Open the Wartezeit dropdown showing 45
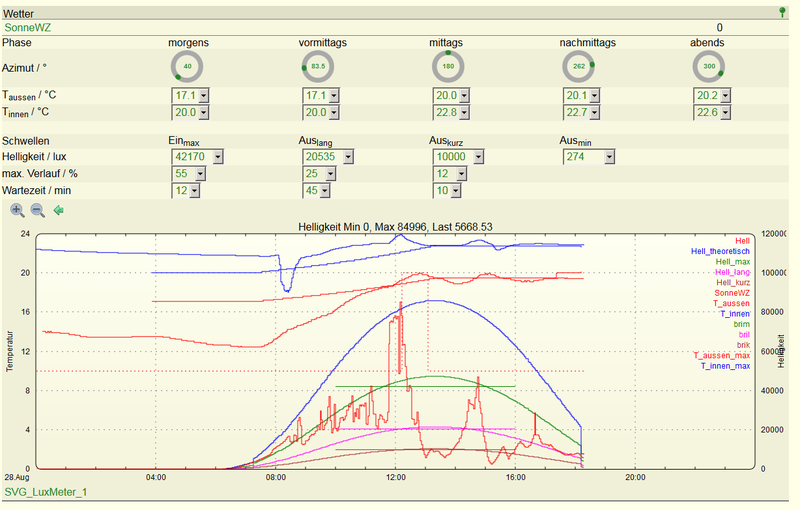The image size is (800, 510). [x=316, y=190]
